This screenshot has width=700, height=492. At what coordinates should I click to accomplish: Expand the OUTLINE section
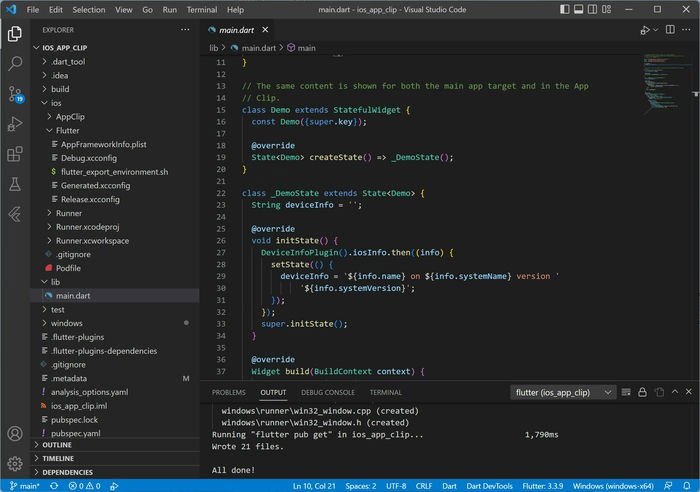(x=57, y=445)
